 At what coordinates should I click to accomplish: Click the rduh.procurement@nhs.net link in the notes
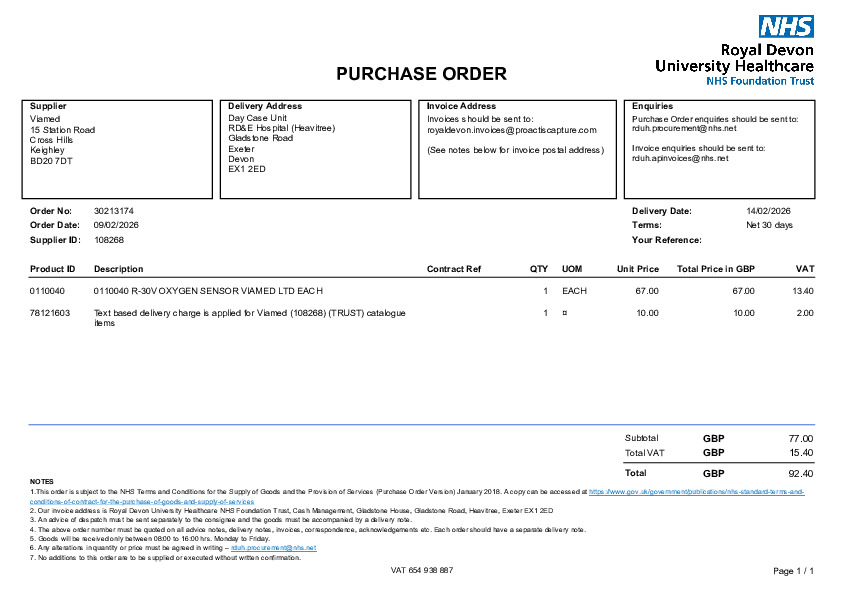[273, 548]
